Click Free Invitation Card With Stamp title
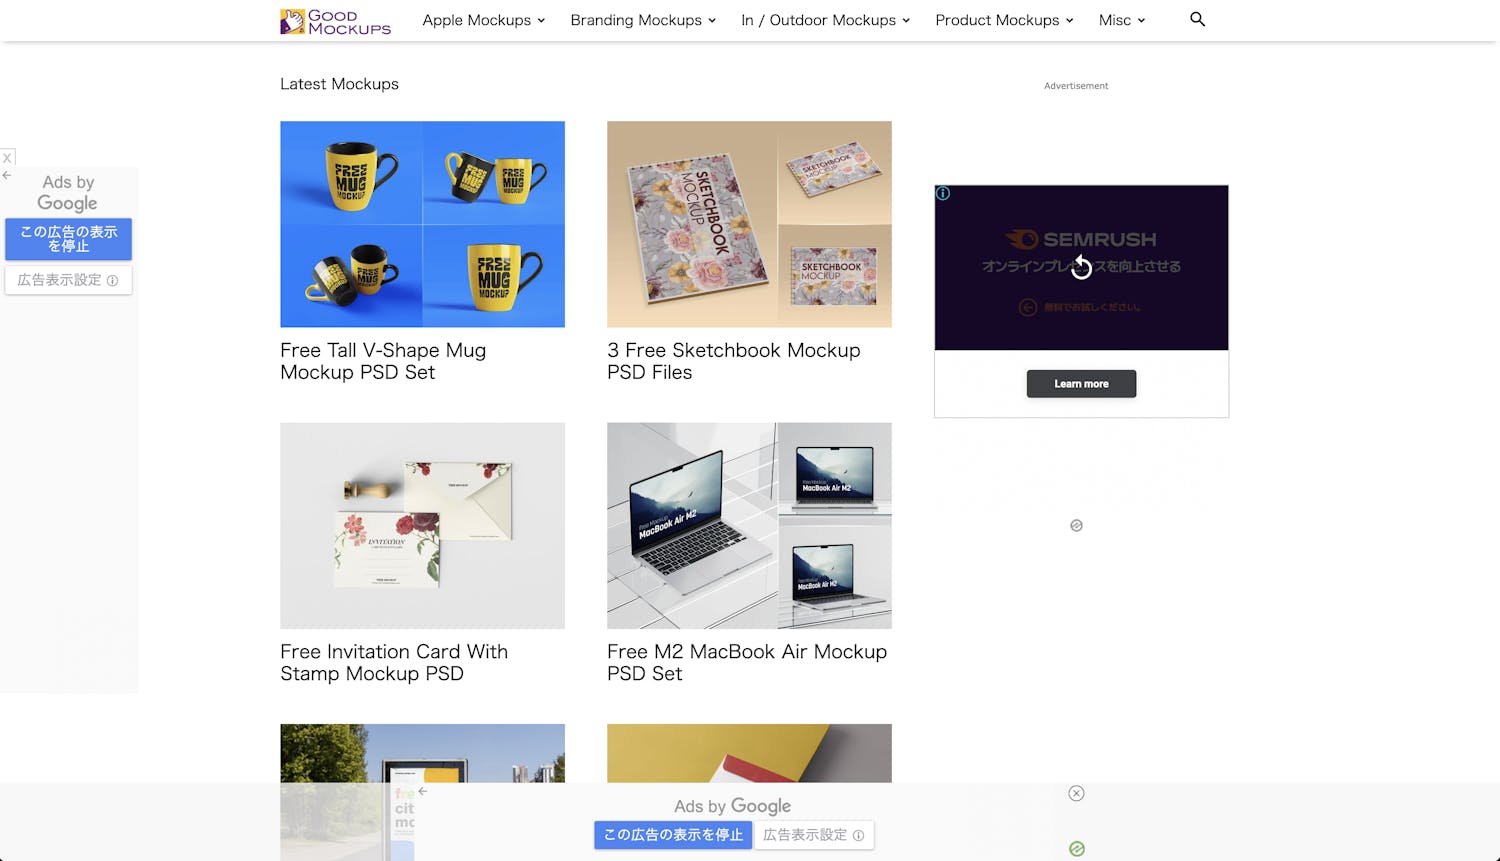The width and height of the screenshot is (1500, 861). tap(394, 662)
